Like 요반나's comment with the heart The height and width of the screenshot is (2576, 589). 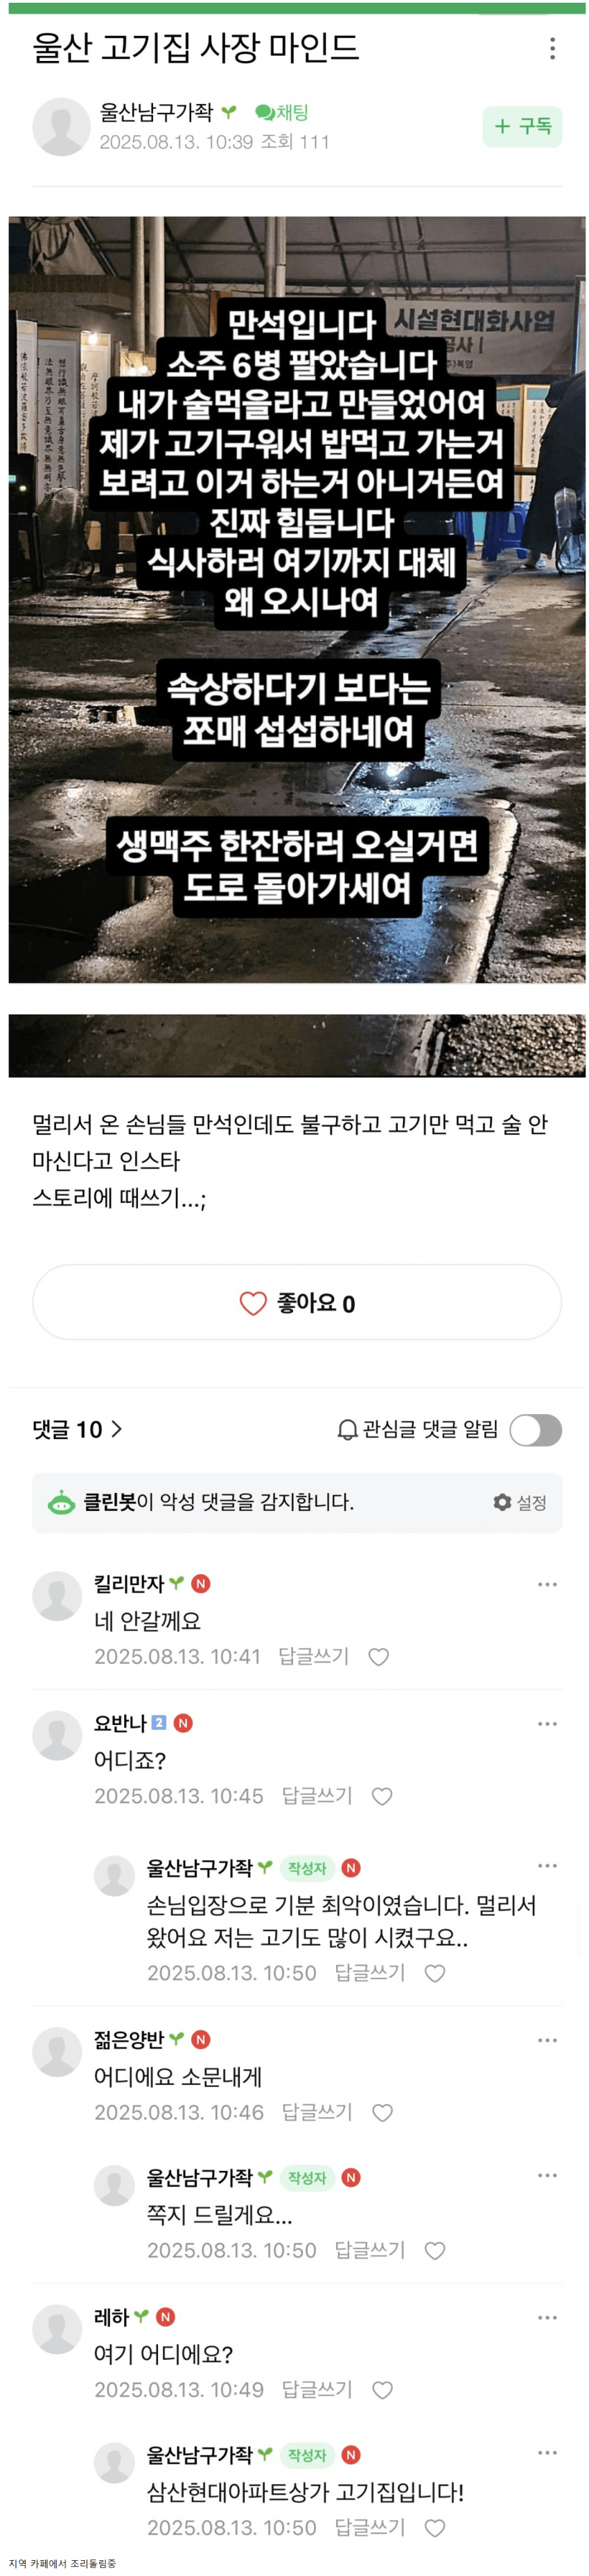pos(381,1796)
